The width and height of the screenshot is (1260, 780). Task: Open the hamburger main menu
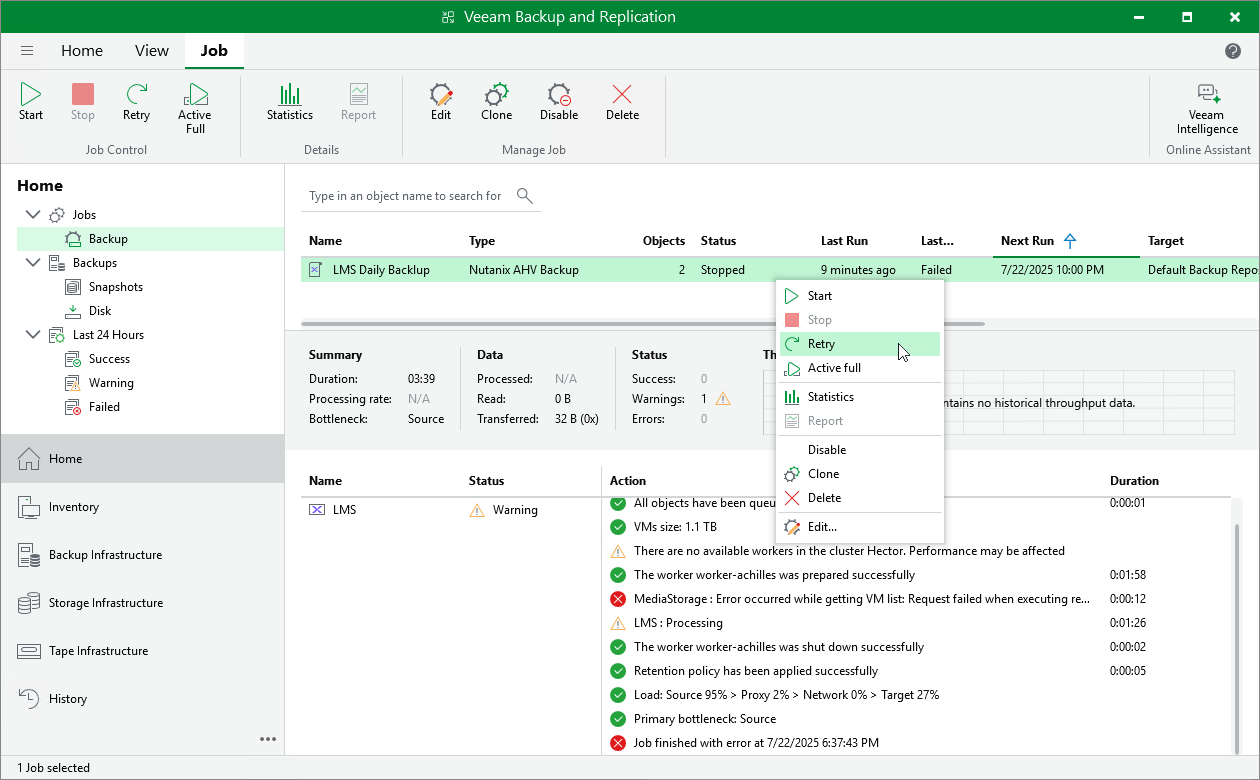[27, 51]
